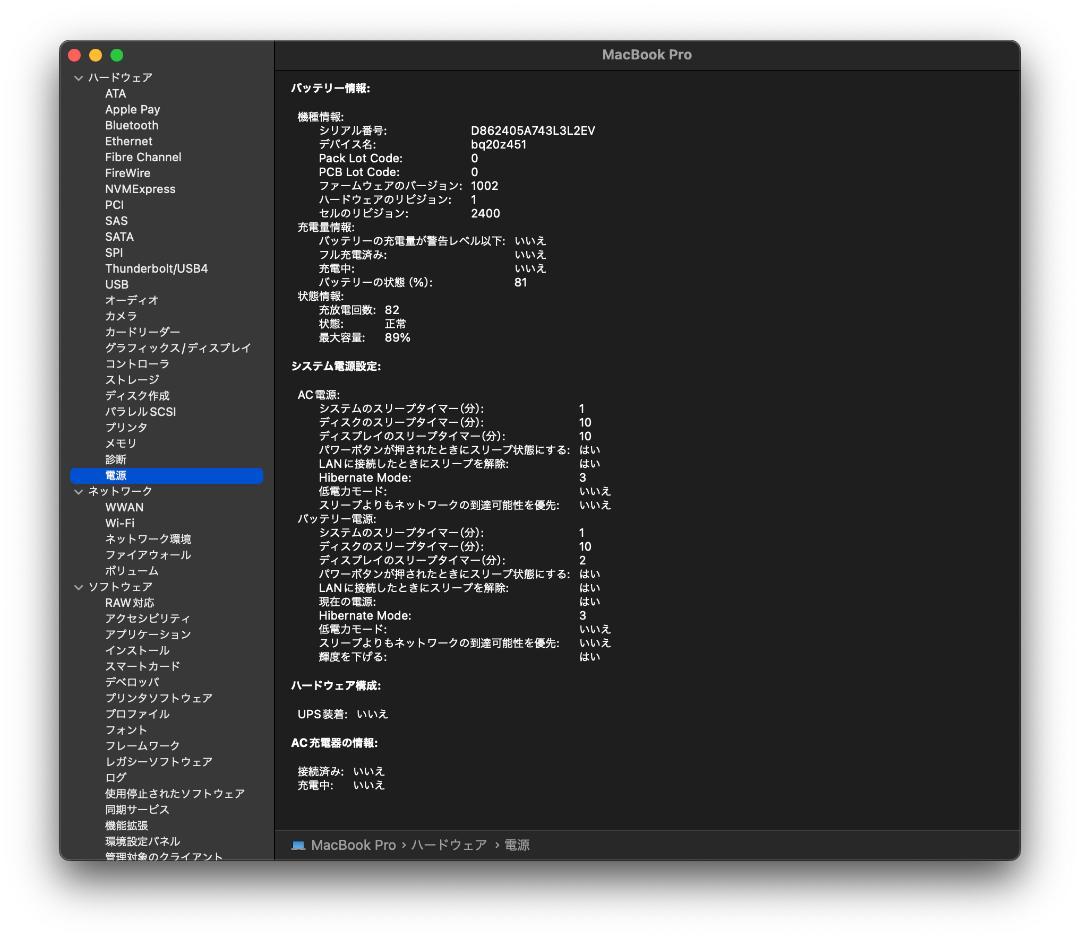Click 電源 in the bottom path bar
This screenshot has height=939, width=1080.
[x=517, y=845]
